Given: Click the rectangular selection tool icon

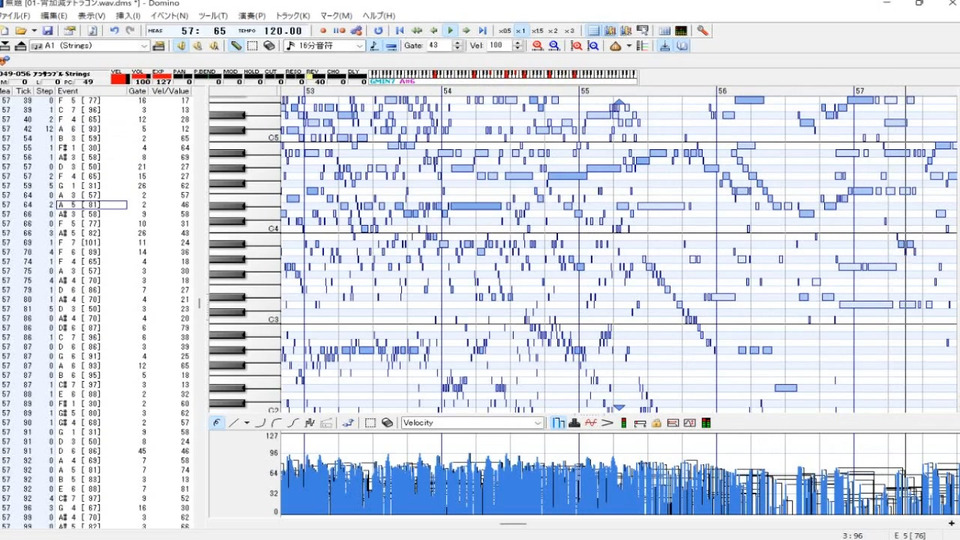Looking at the screenshot, I should (x=253, y=46).
